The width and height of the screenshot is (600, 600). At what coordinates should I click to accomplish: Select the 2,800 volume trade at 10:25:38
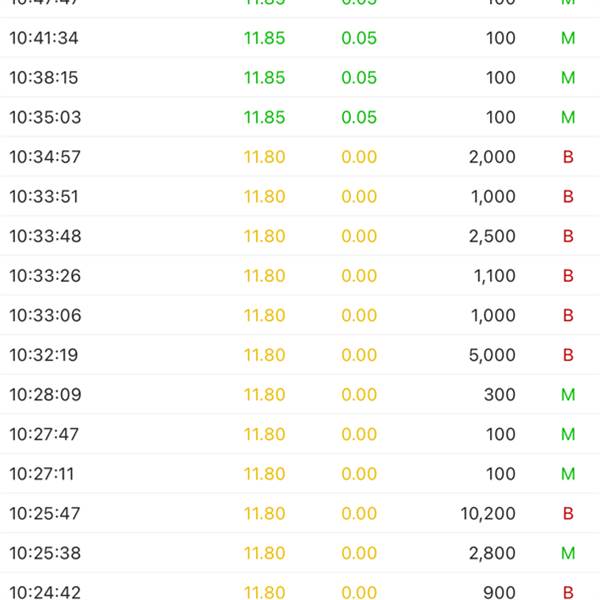491,553
